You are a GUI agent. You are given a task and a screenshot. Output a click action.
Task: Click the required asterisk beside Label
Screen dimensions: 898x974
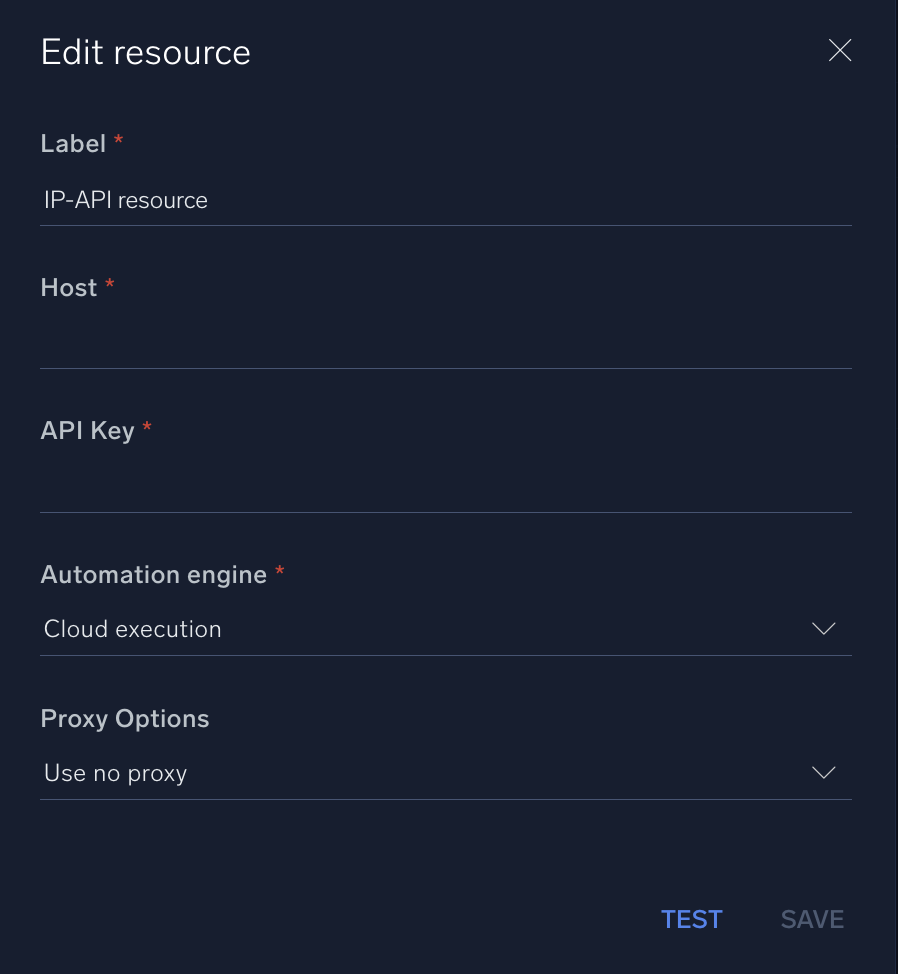[x=118, y=141]
